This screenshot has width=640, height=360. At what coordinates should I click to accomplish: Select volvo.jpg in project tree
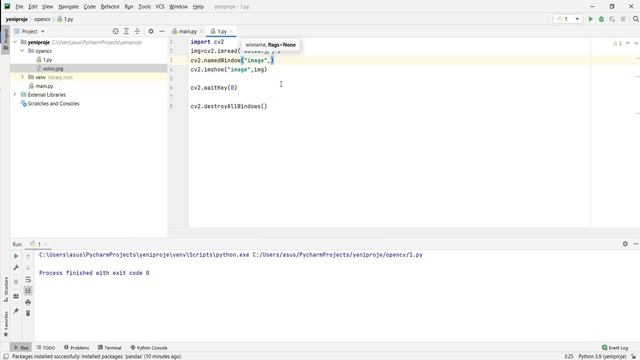(53, 69)
